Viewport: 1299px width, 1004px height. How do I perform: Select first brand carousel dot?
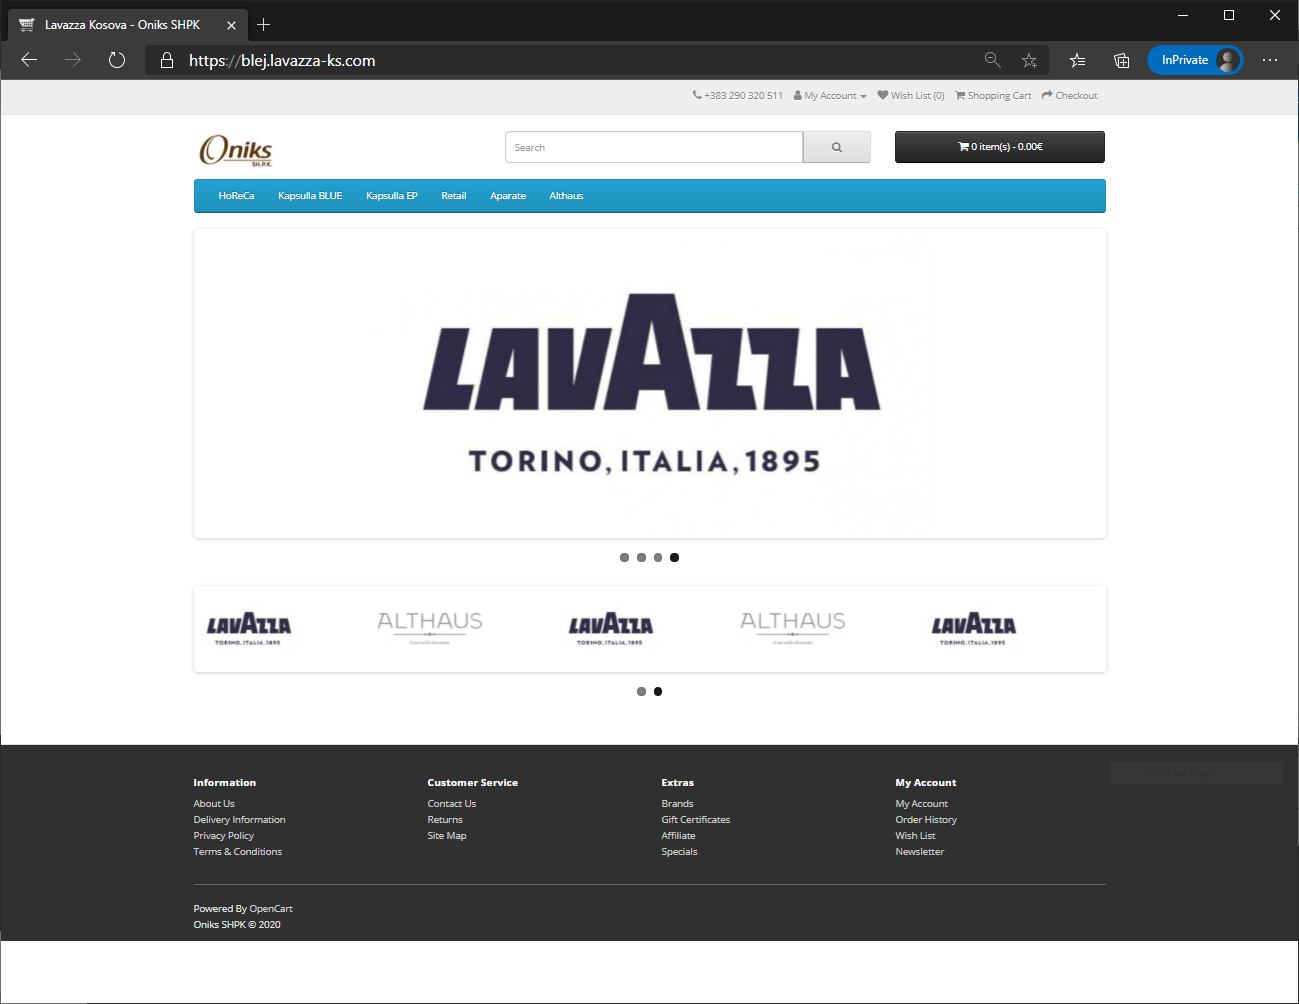[x=641, y=692]
